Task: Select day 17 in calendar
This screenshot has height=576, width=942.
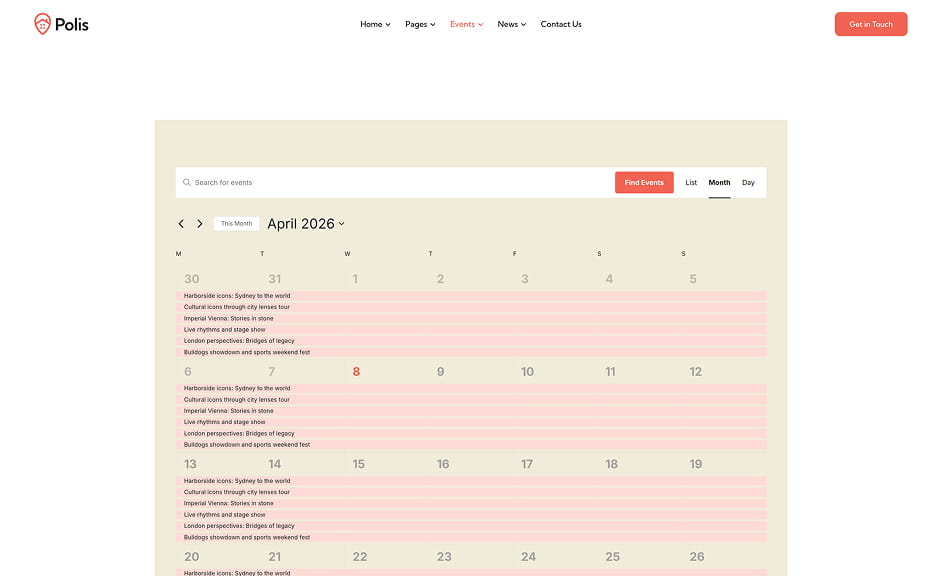Action: point(527,464)
